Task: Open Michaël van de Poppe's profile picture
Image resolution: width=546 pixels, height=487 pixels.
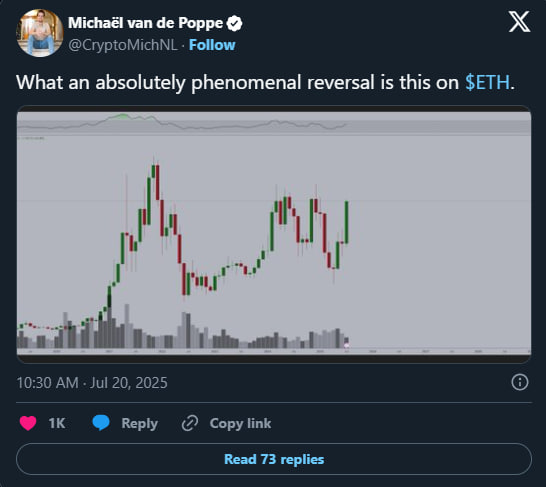Action: pyautogui.click(x=40, y=33)
